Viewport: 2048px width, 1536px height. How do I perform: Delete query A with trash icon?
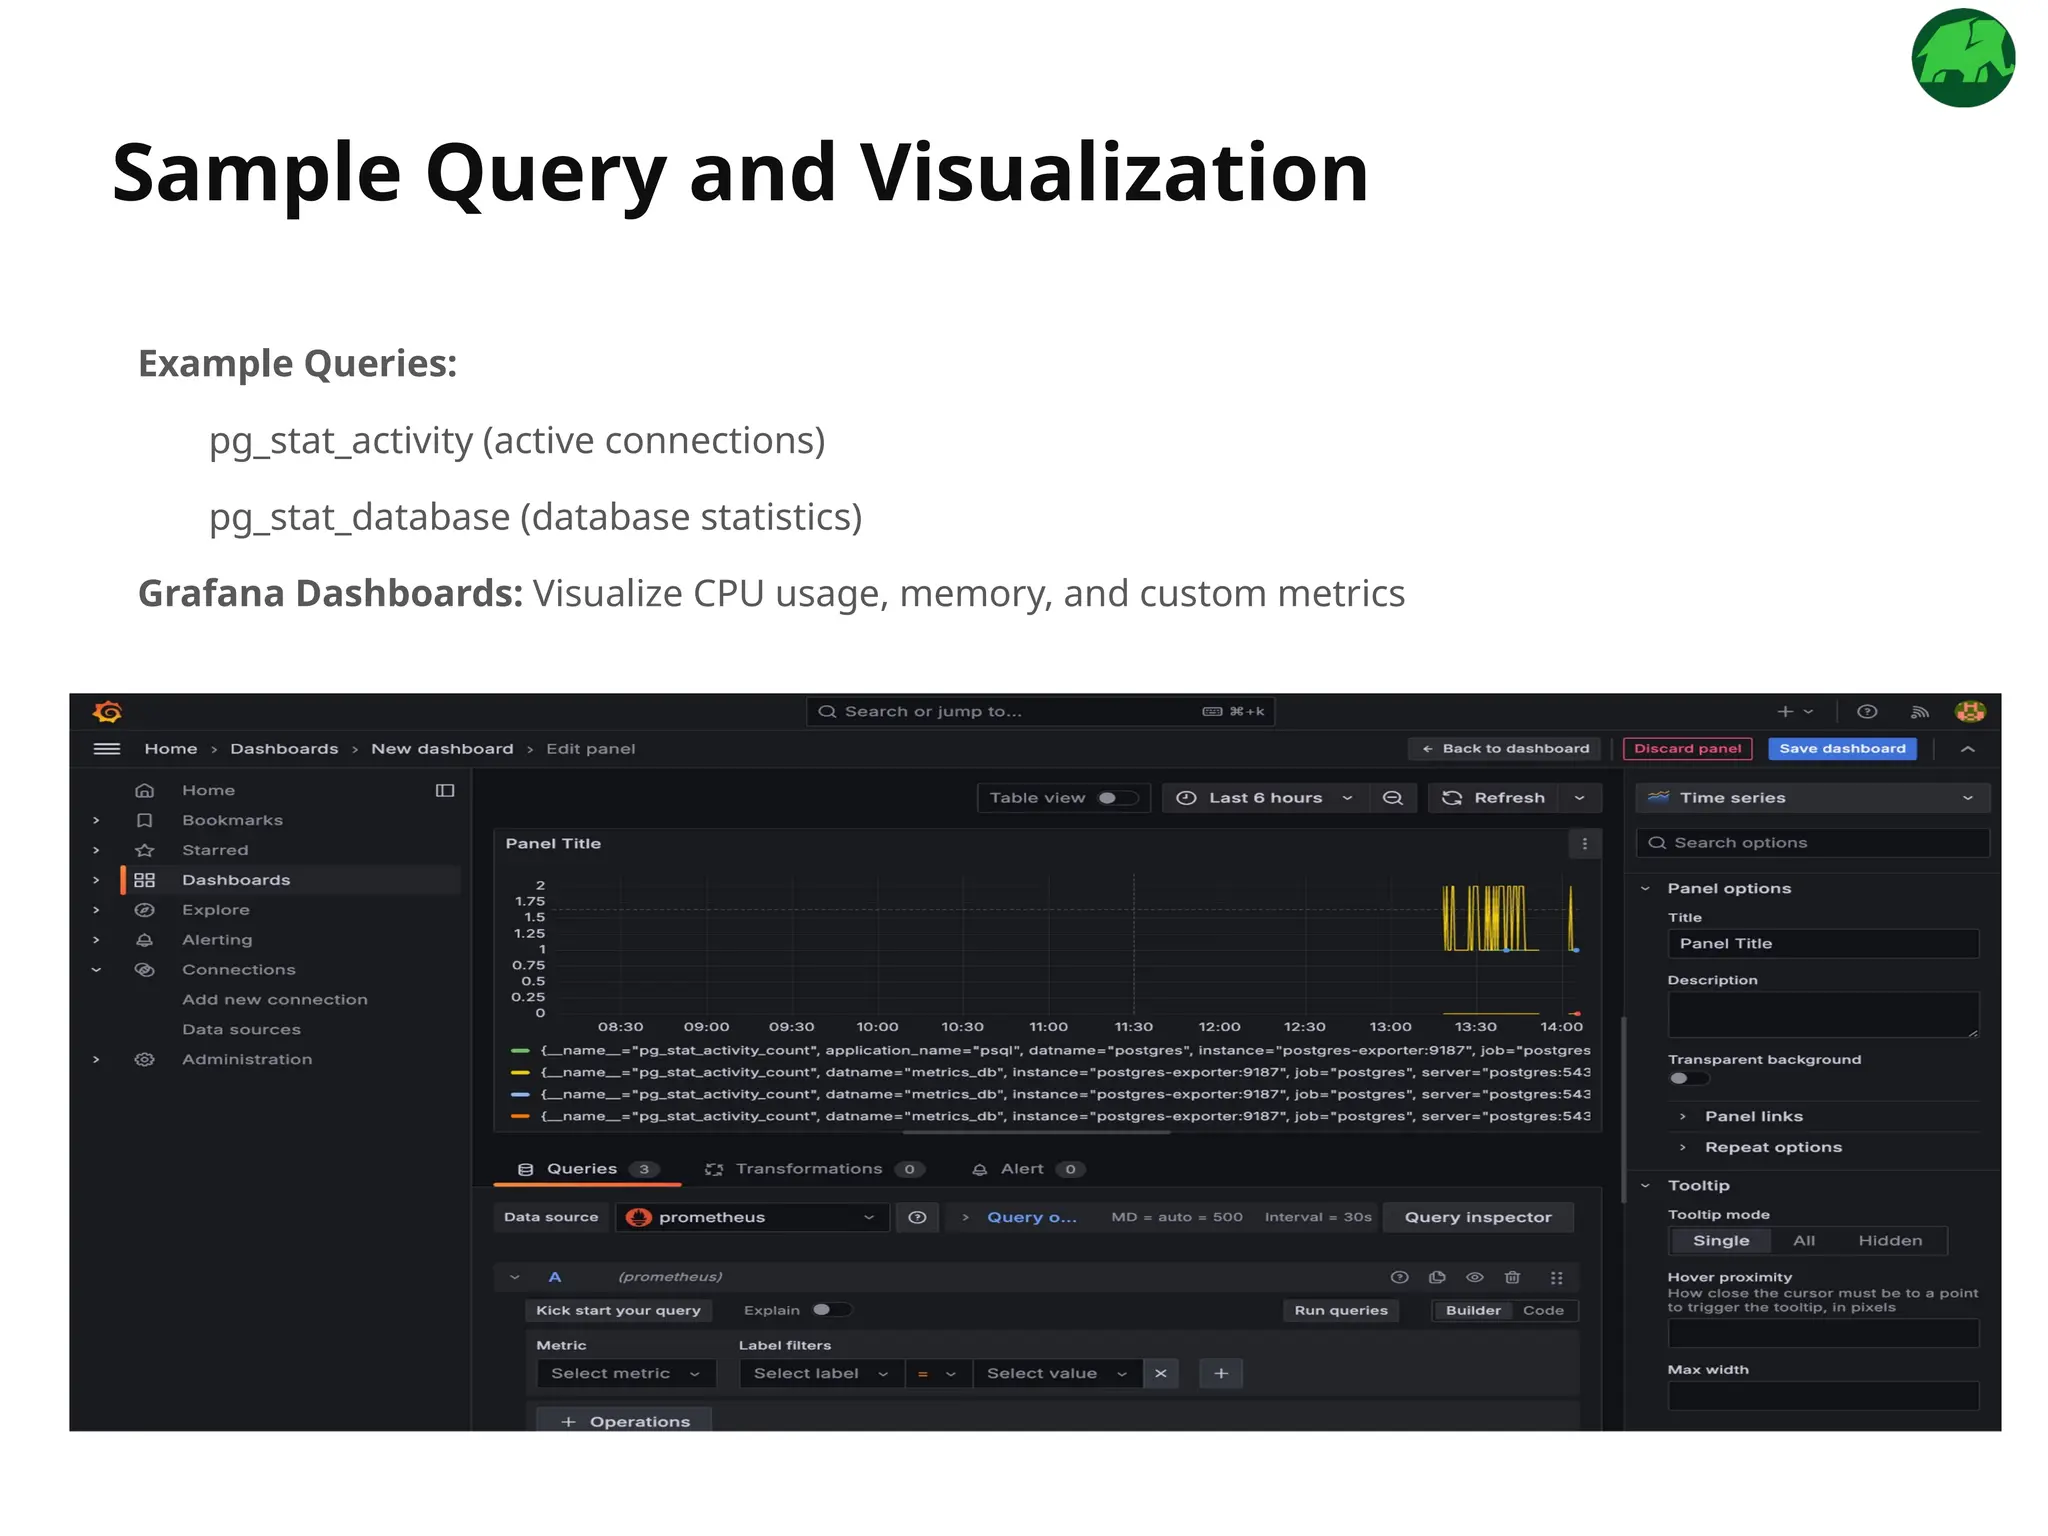[1512, 1277]
